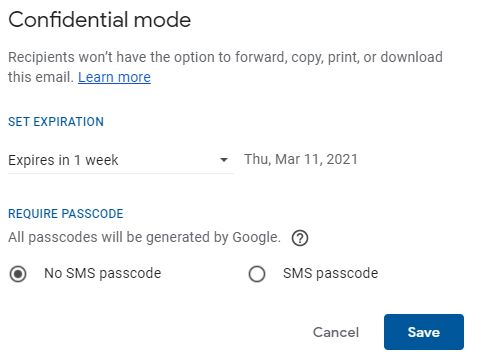Click the expiration dropdown arrow
The height and width of the screenshot is (363, 477).
tap(224, 160)
